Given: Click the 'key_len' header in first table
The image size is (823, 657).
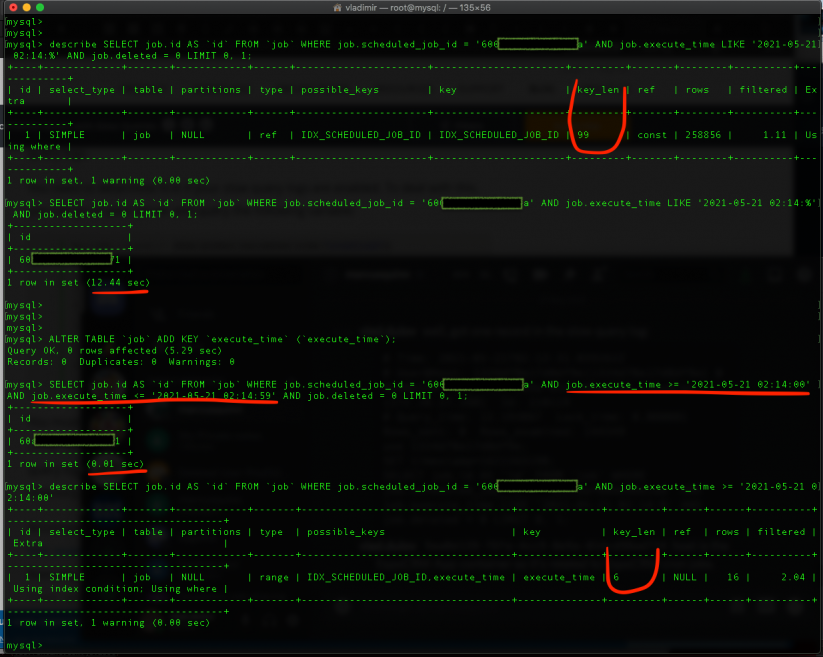Looking at the screenshot, I should tap(598, 90).
